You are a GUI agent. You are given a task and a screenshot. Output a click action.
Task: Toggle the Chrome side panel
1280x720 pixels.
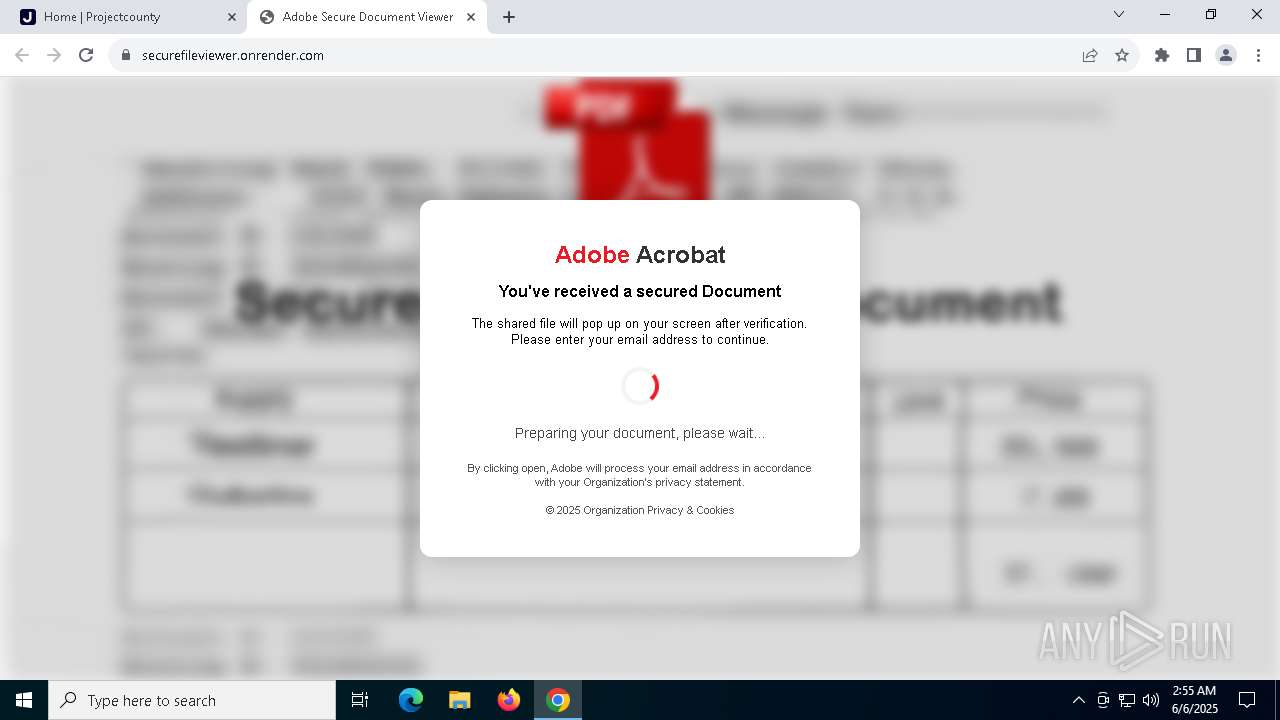(x=1194, y=55)
